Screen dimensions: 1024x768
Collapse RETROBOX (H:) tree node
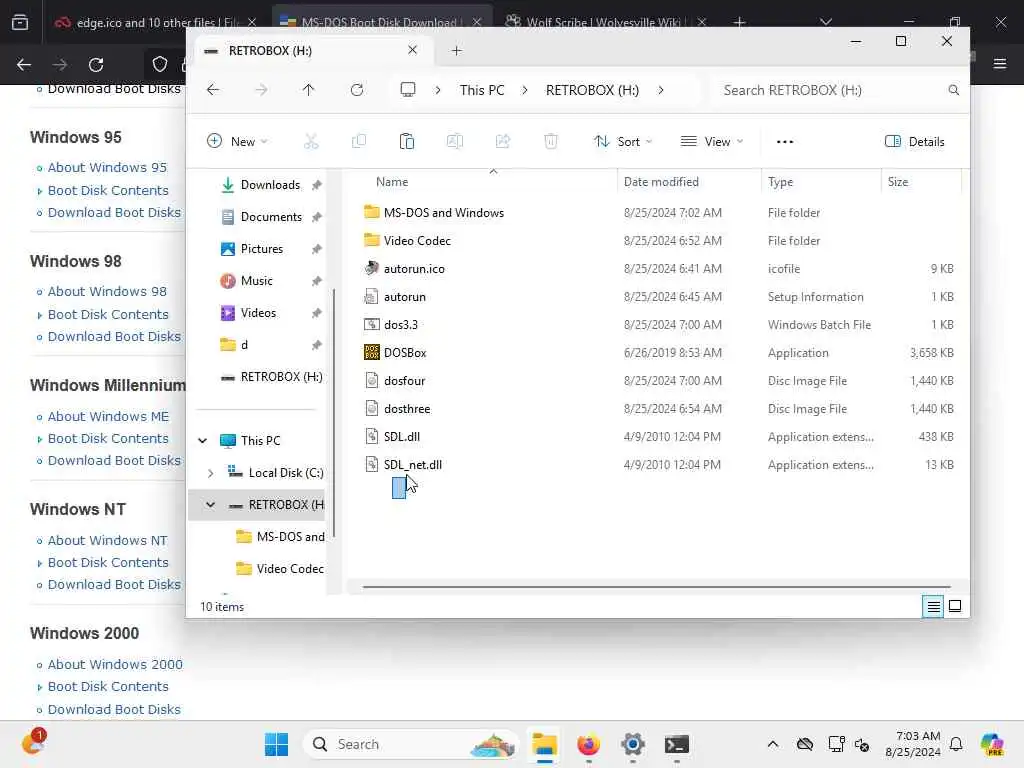[210, 505]
